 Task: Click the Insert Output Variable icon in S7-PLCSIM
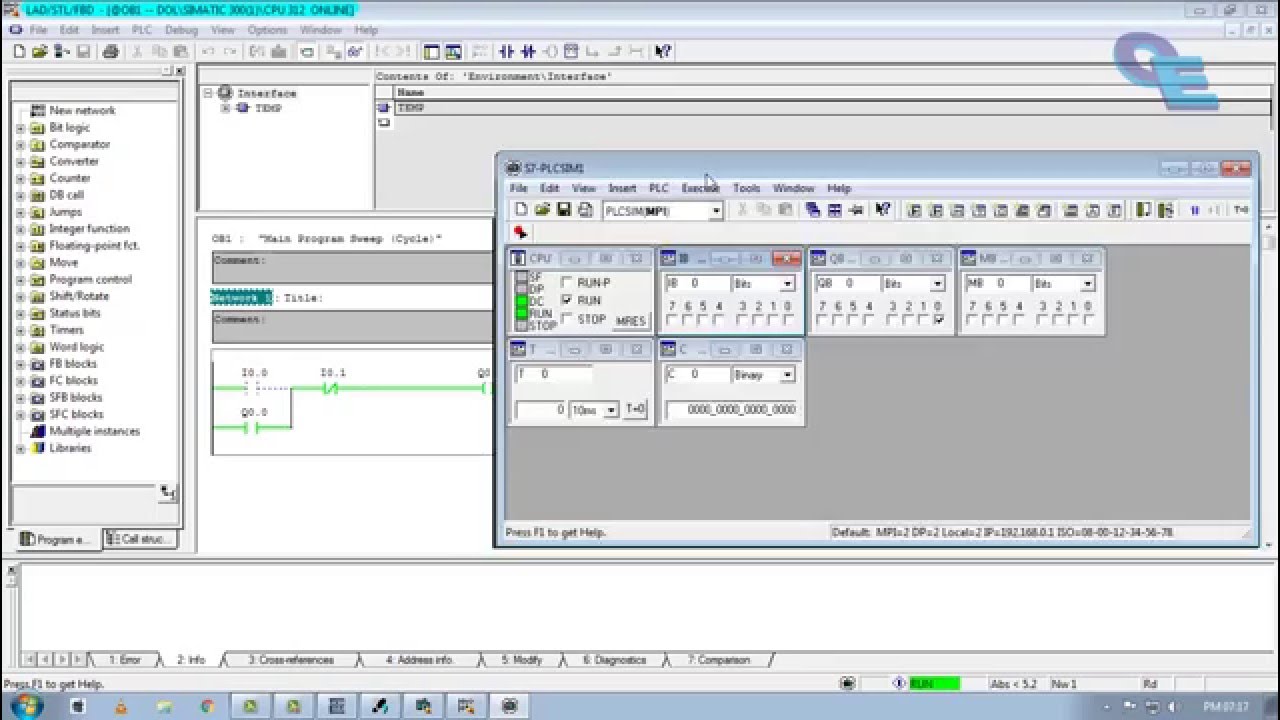pos(937,210)
